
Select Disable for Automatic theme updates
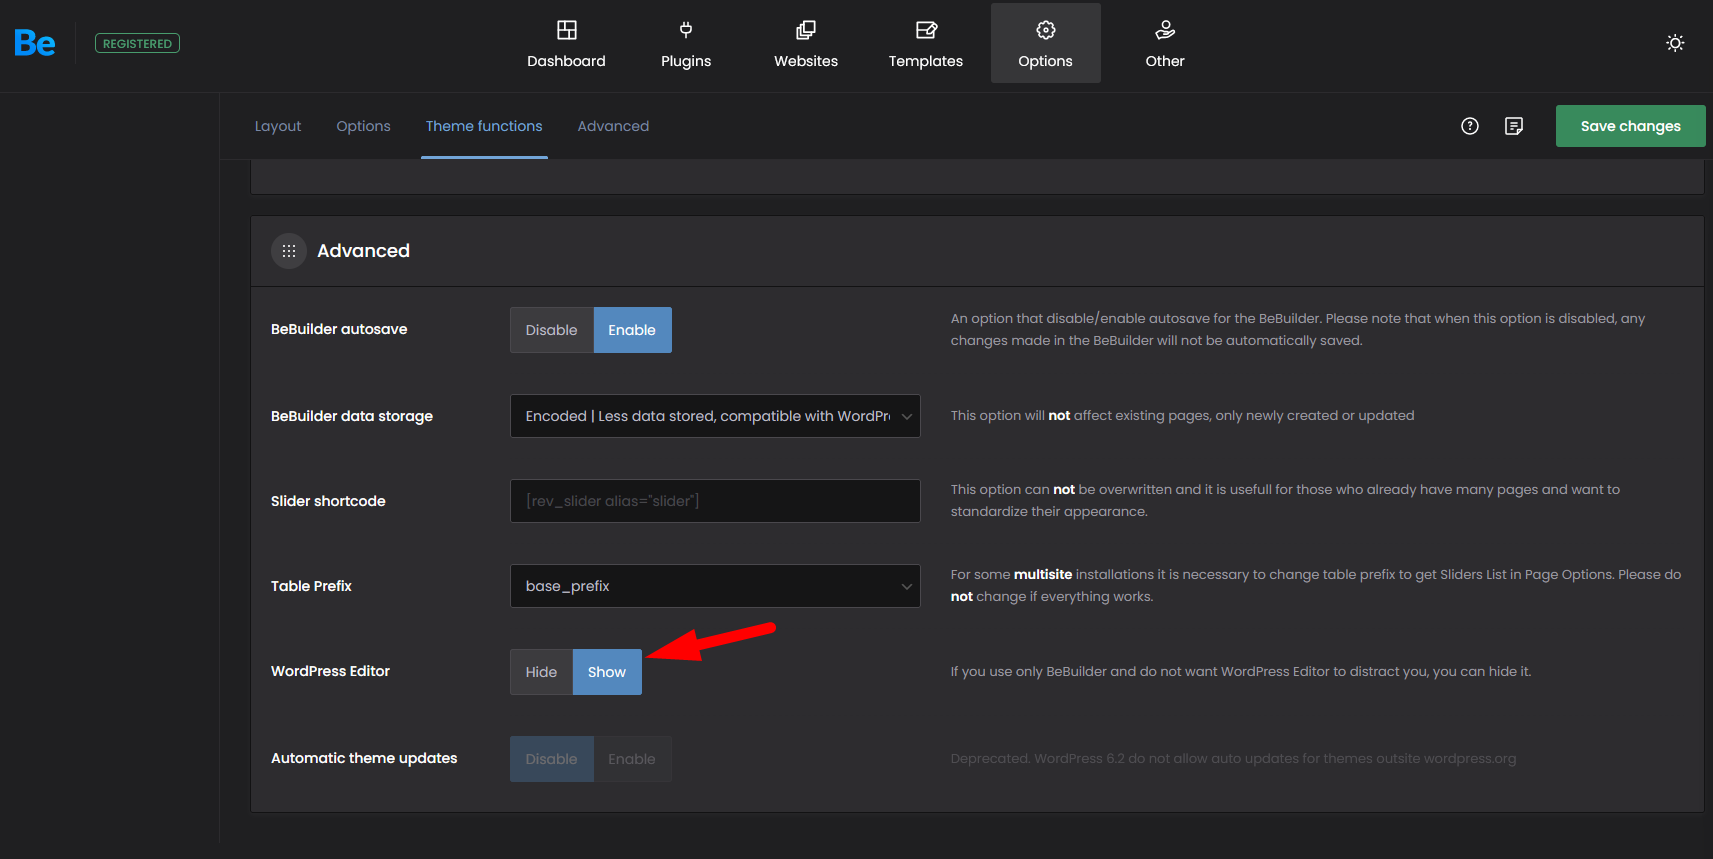point(552,759)
